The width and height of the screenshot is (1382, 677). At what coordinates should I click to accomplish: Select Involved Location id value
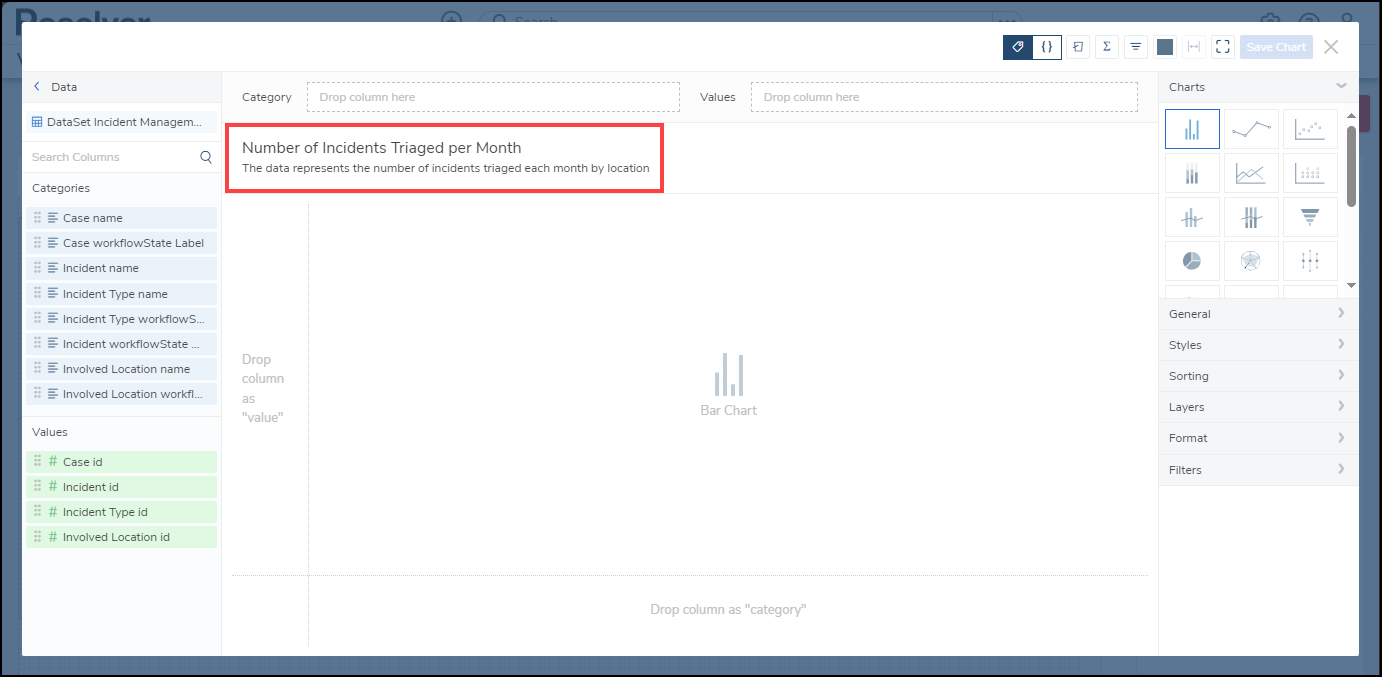click(122, 537)
